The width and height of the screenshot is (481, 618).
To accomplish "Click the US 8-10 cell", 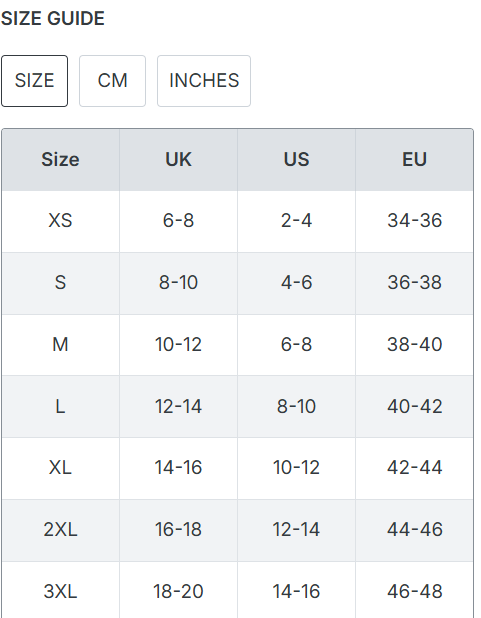I will point(296,407).
